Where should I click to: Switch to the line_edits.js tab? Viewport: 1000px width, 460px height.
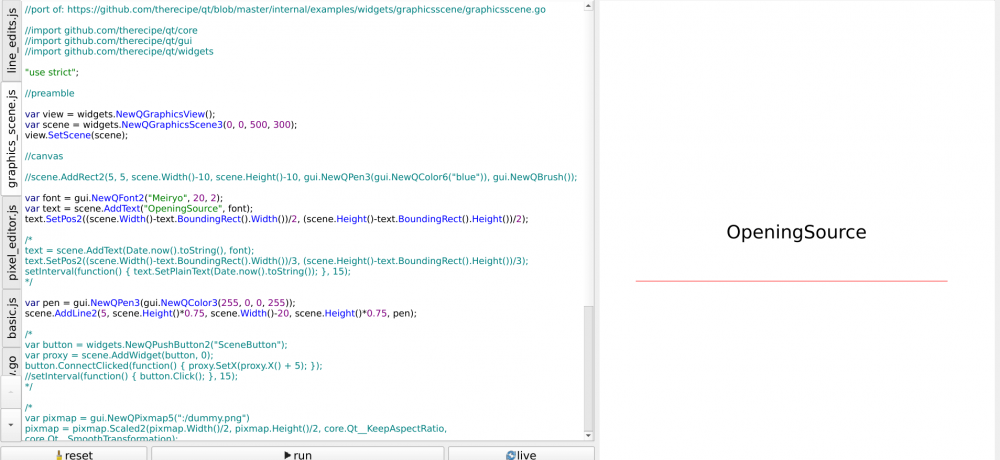pyautogui.click(x=11, y=41)
